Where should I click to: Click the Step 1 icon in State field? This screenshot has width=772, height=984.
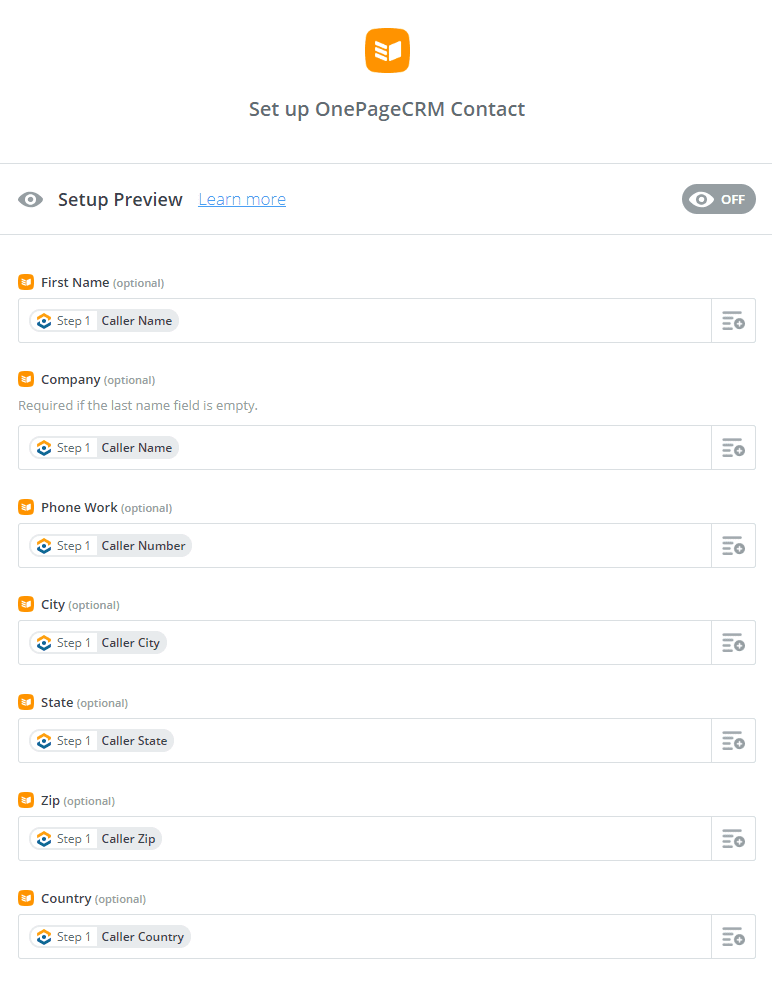click(x=44, y=741)
